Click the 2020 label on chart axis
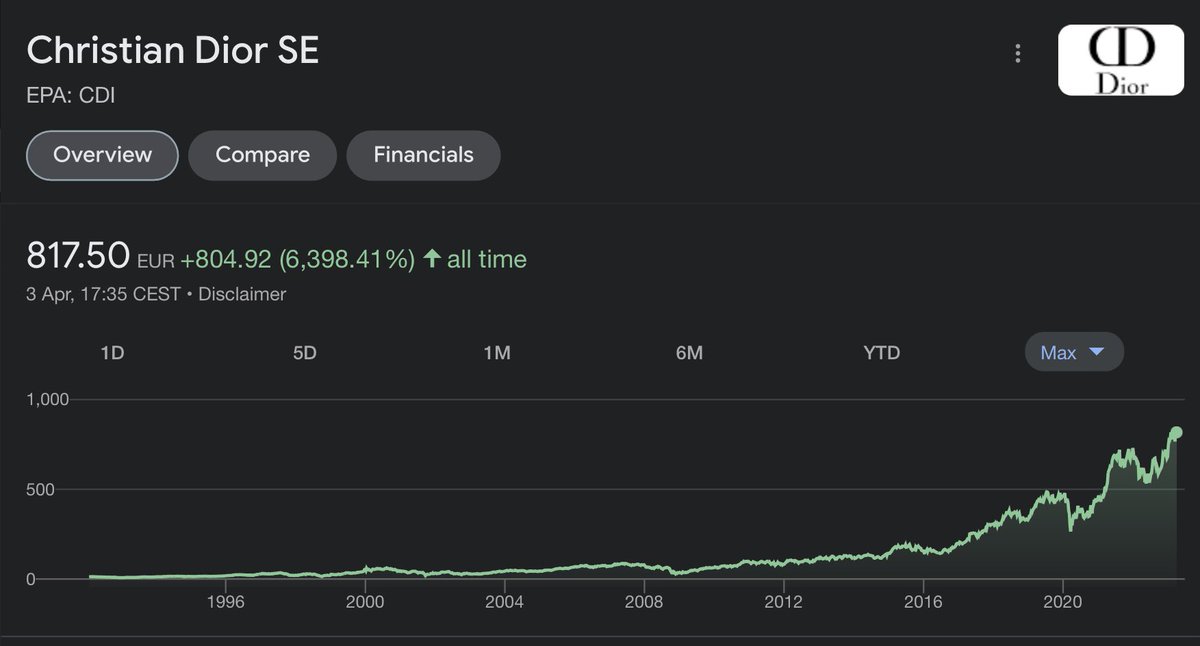Viewport: 1200px width, 646px height. pyautogui.click(x=1062, y=602)
